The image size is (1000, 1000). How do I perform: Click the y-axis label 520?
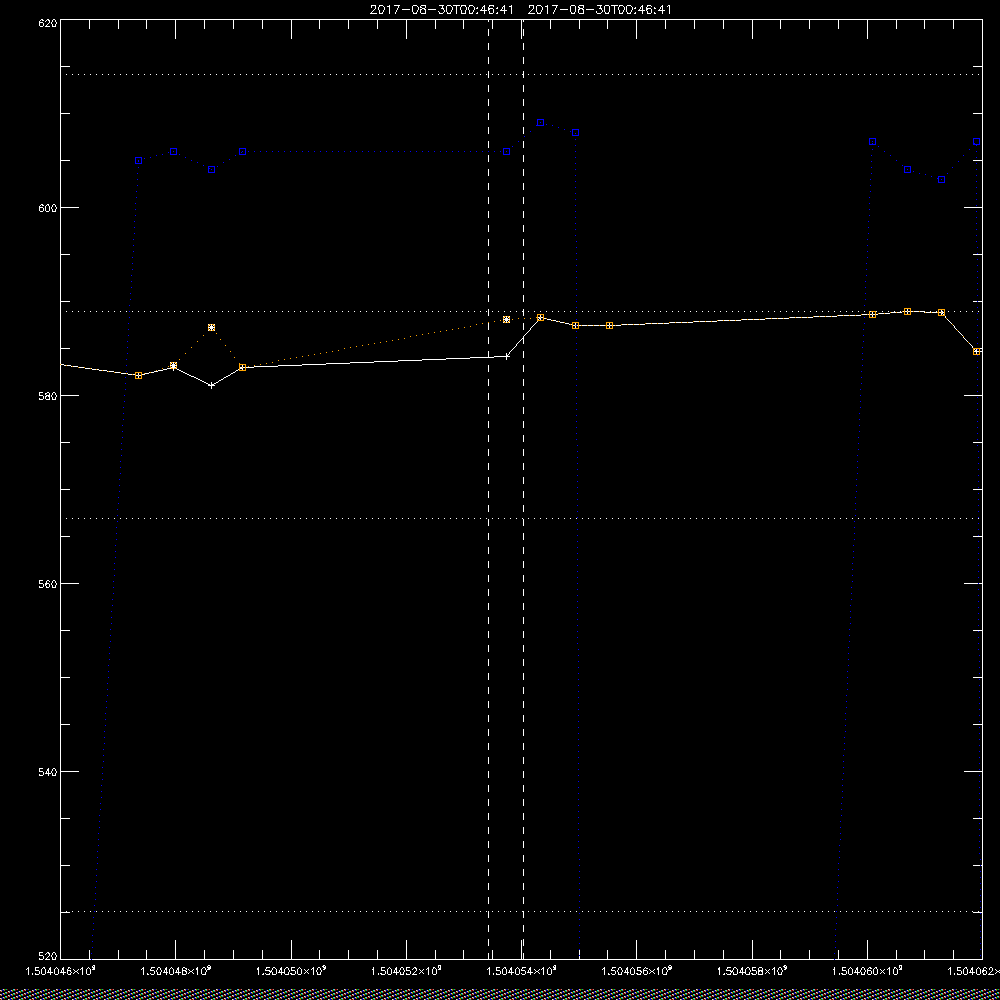pos(49,957)
